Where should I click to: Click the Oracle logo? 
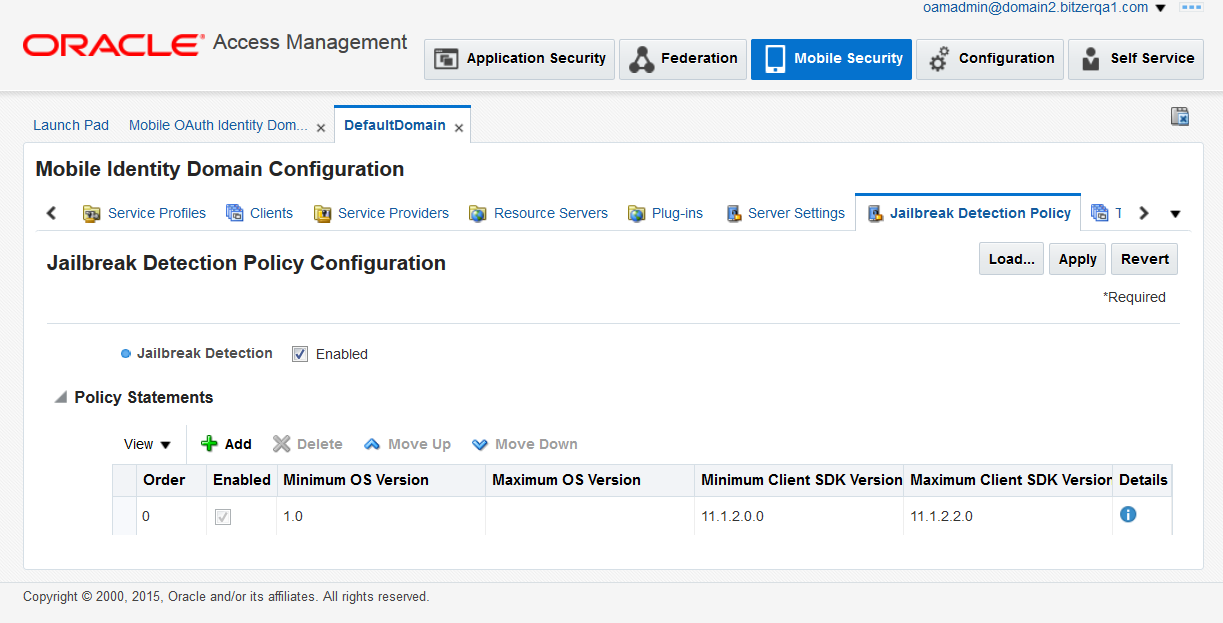tap(113, 44)
